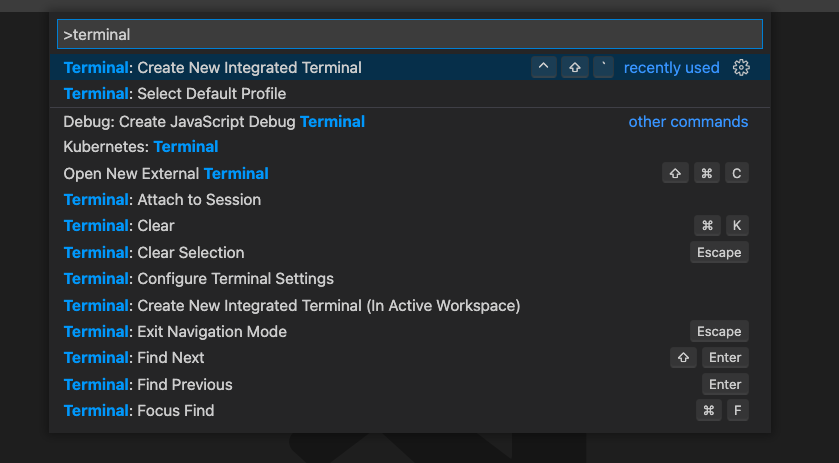This screenshot has width=839, height=463.
Task: Run Debug: Create JavaScript Debug Terminal
Action: click(410, 122)
